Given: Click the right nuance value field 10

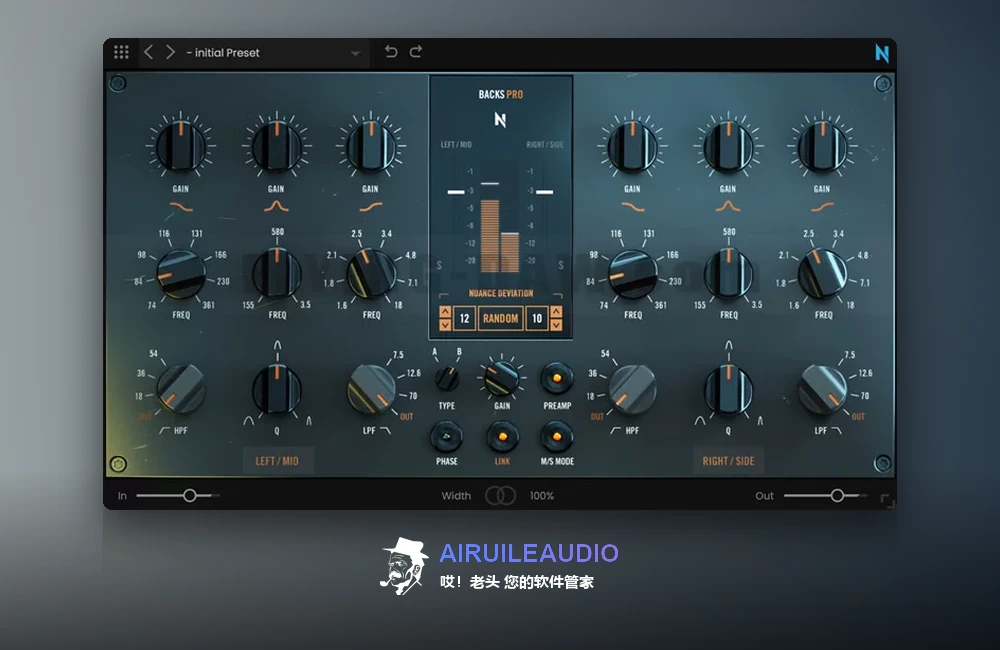Looking at the screenshot, I should [537, 318].
